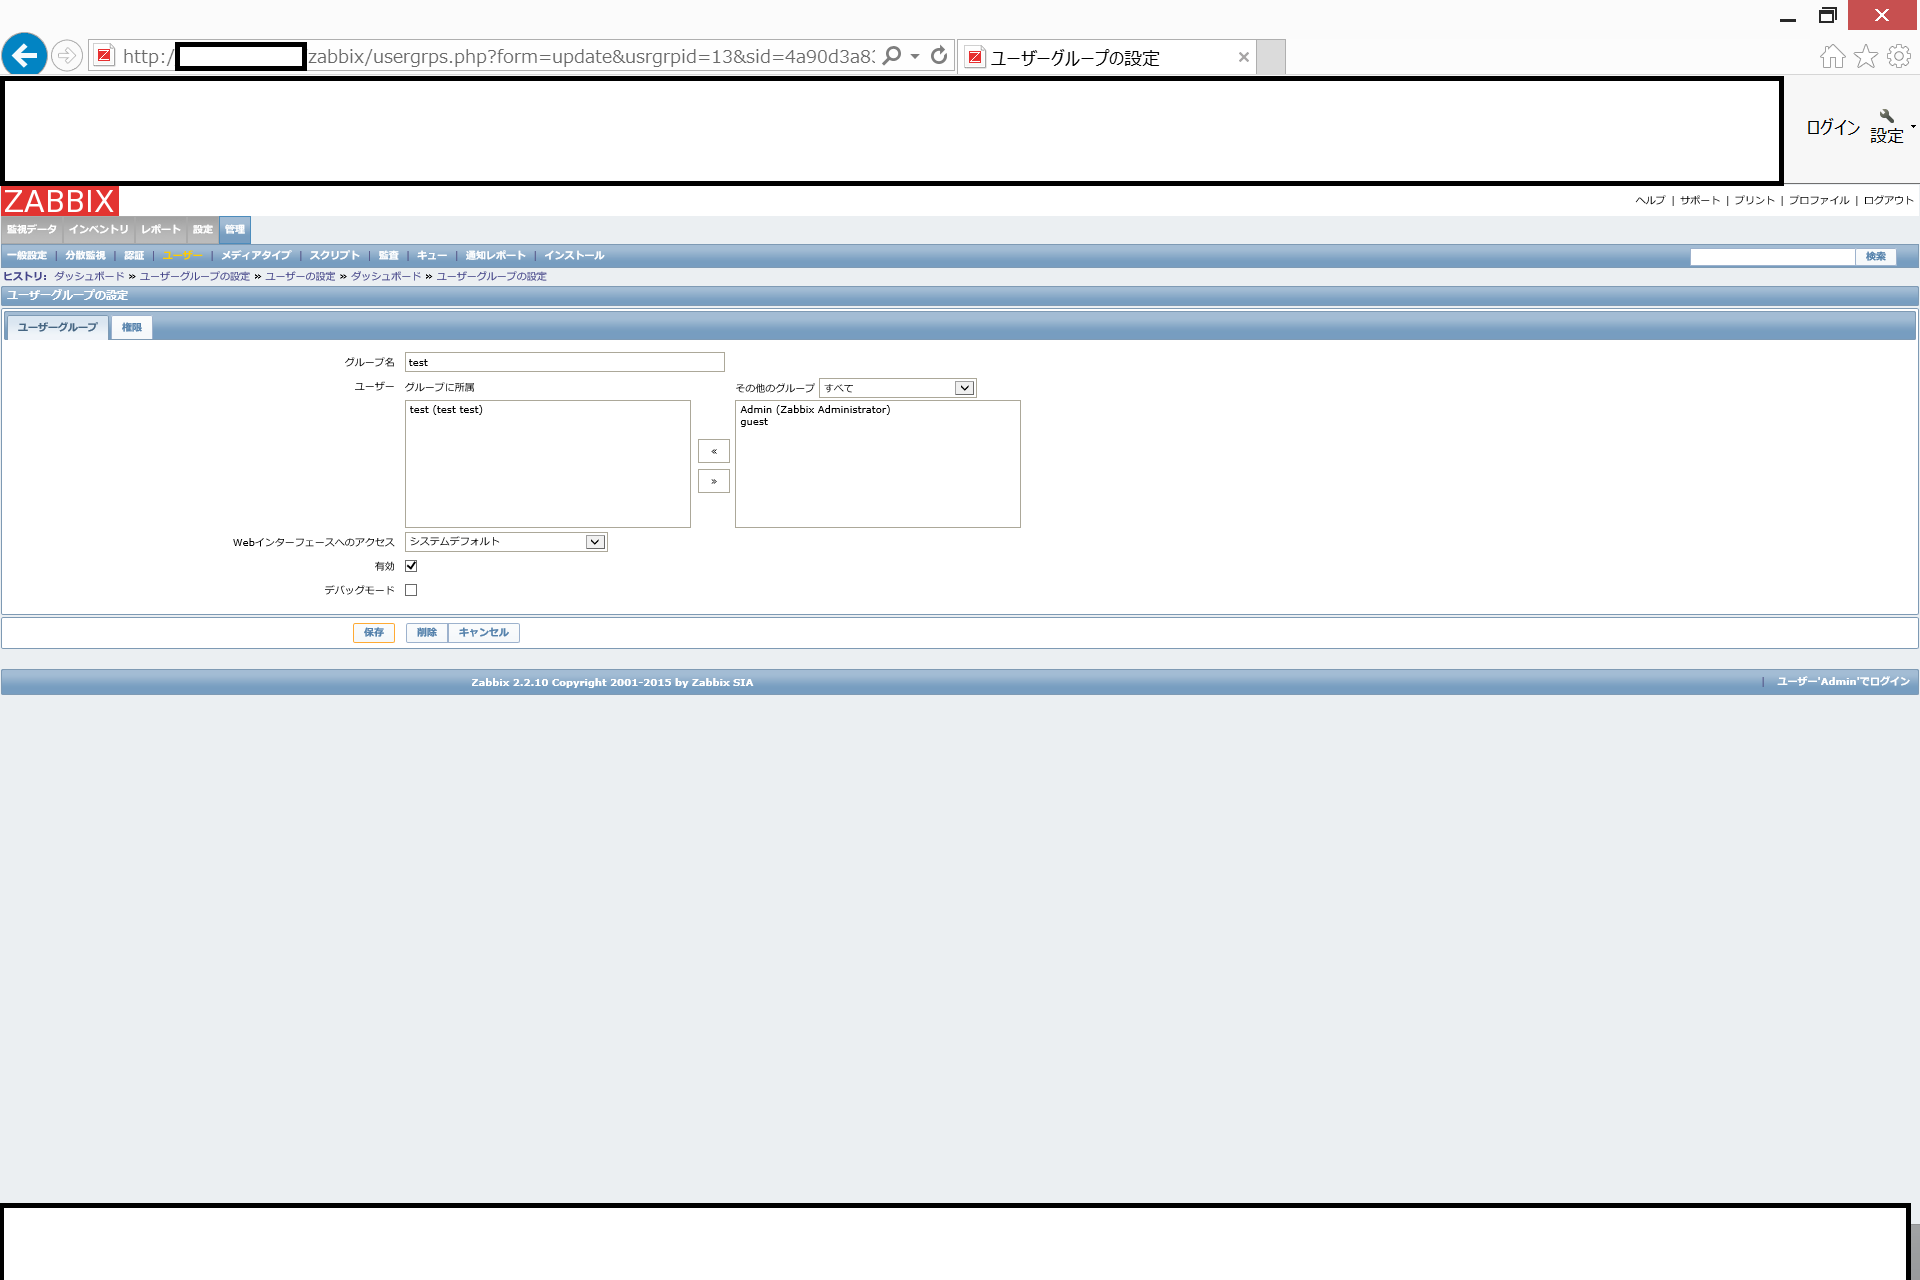
Task: Click the ZABBIX logo
Action: coord(60,201)
